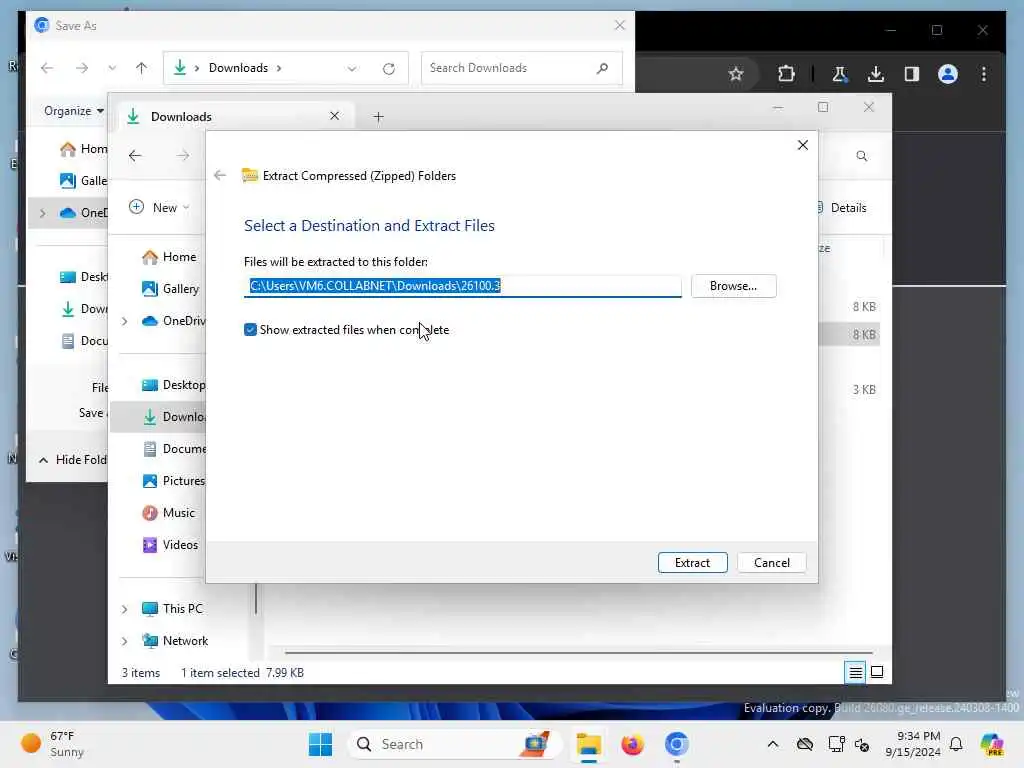Open Chrome downloads icon
Image resolution: width=1024 pixels, height=768 pixels.
tap(876, 74)
